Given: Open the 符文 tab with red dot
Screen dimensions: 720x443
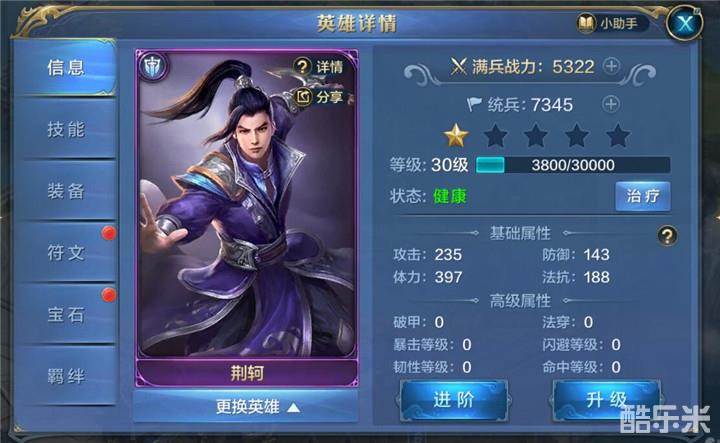Looking at the screenshot, I should (65, 252).
